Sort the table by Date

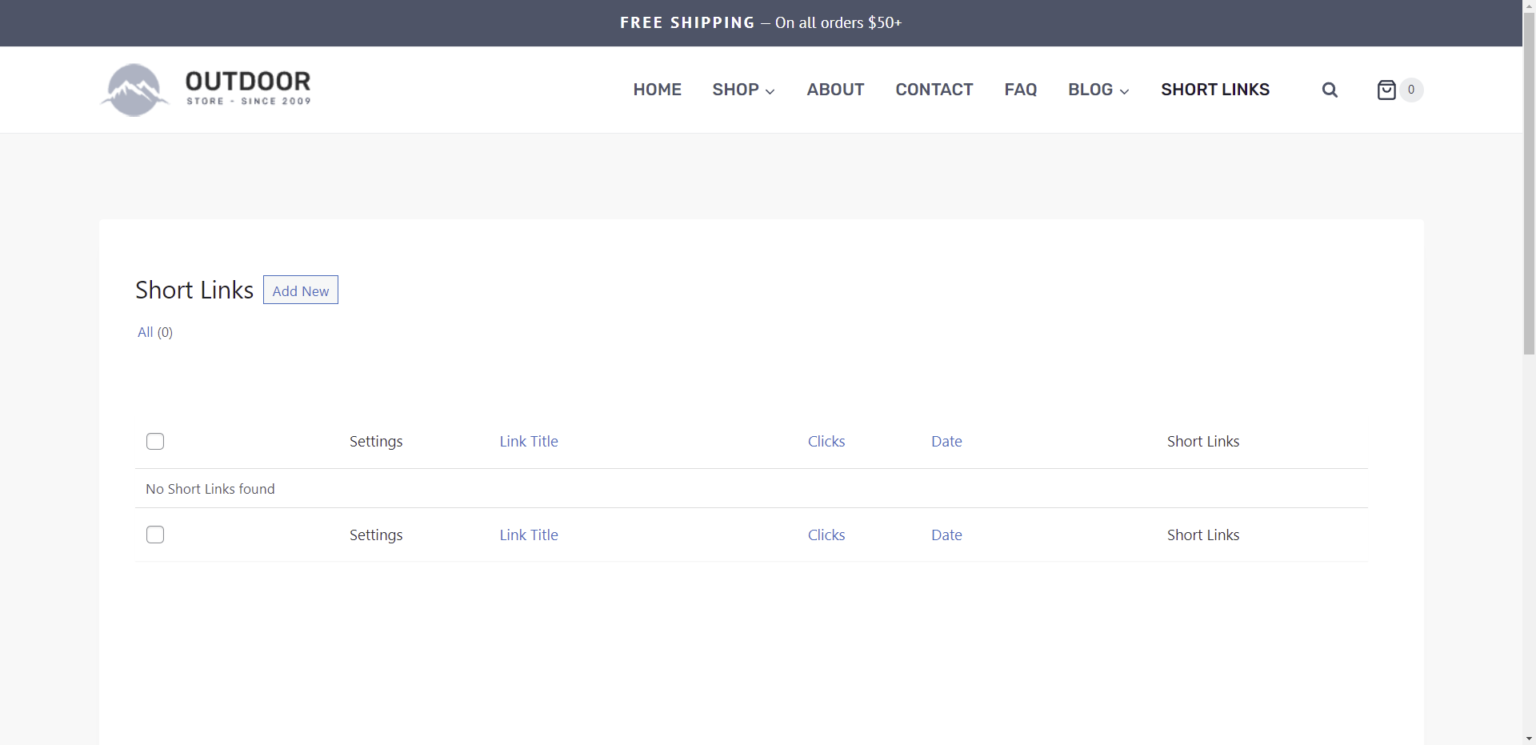click(x=946, y=441)
